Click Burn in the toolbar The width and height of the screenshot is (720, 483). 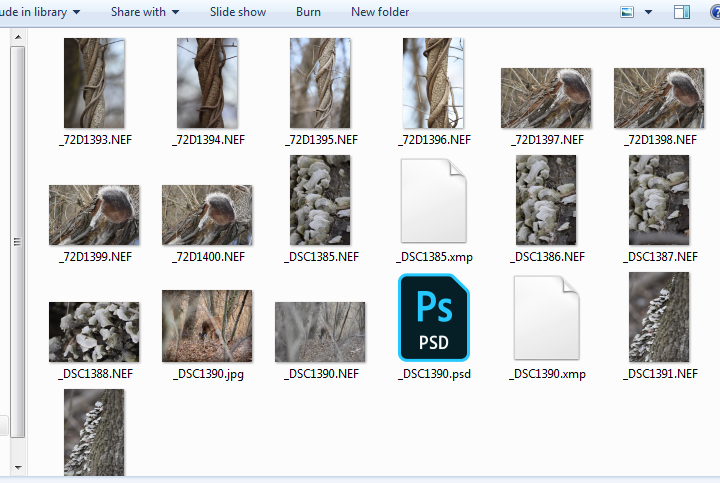tap(308, 12)
